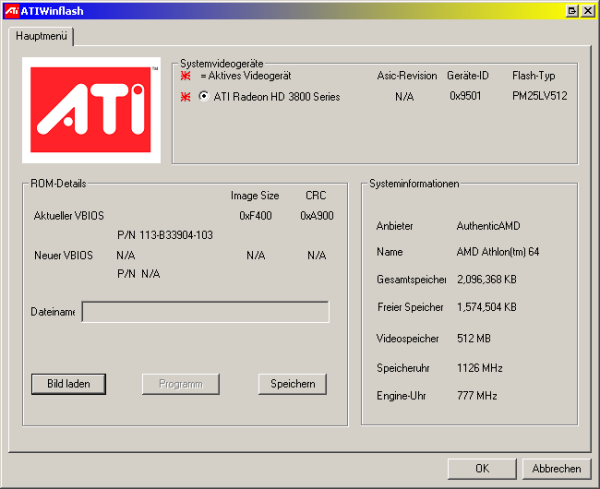Click the CRC value 0xA900
Image resolution: width=600 pixels, height=489 pixels.
317,216
